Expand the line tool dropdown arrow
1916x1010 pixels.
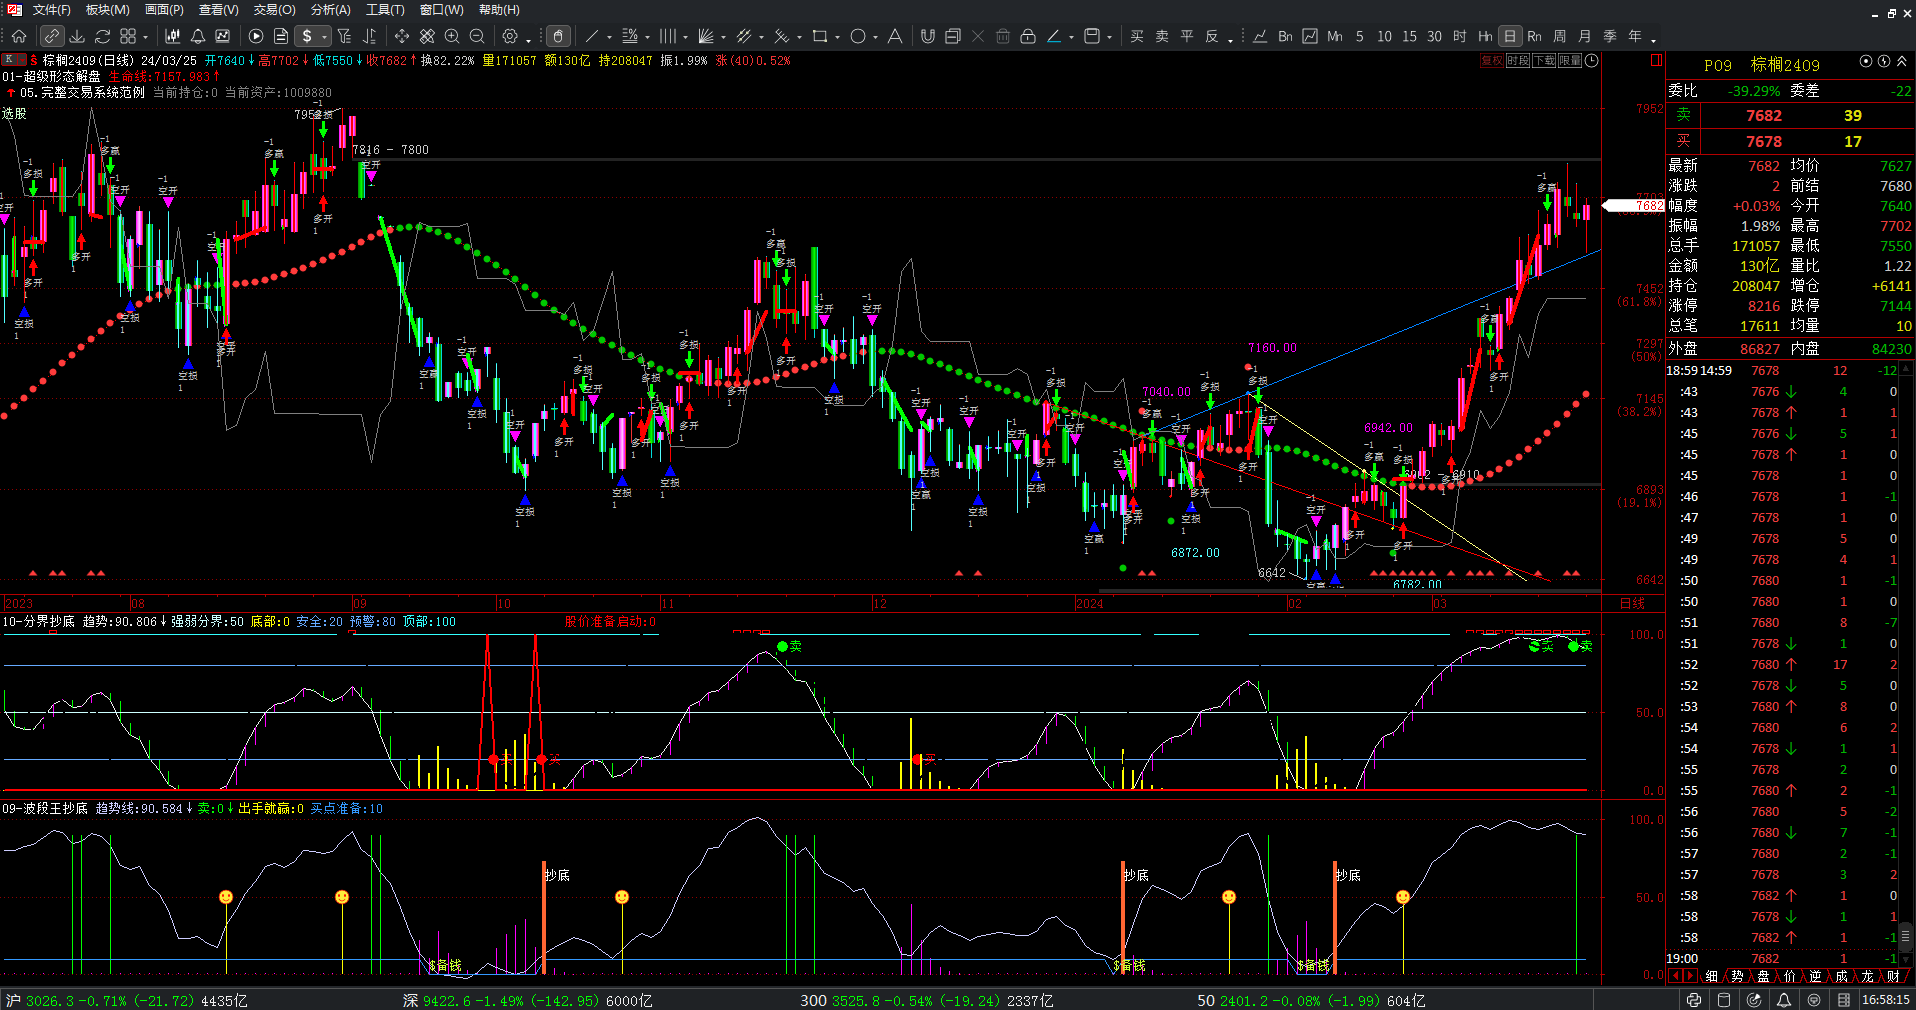coord(609,38)
